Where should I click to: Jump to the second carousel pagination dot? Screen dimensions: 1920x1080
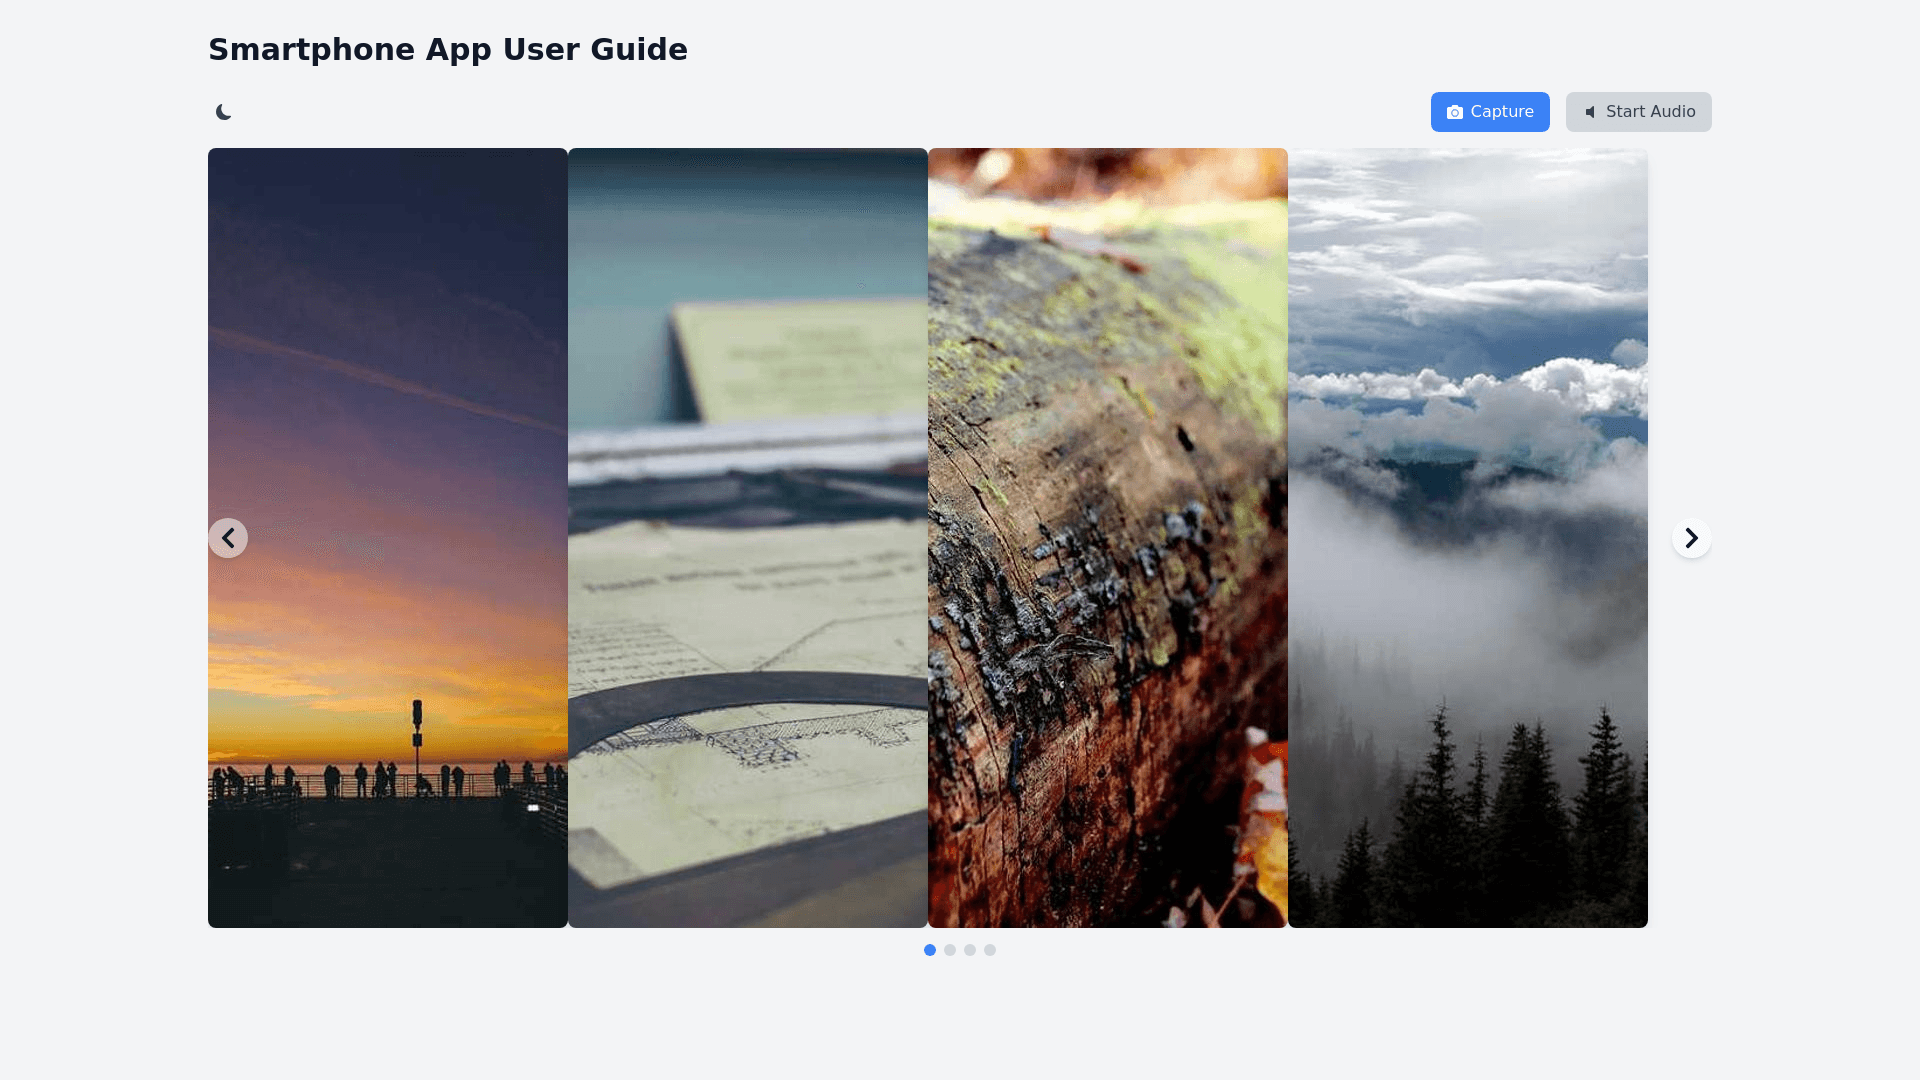click(x=950, y=950)
